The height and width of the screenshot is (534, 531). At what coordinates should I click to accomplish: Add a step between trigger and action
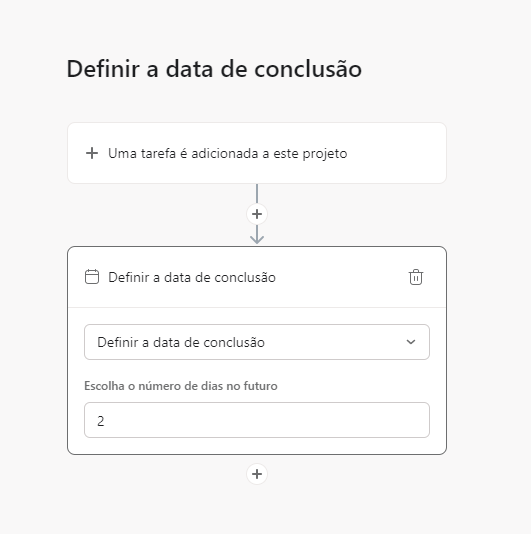(x=257, y=214)
